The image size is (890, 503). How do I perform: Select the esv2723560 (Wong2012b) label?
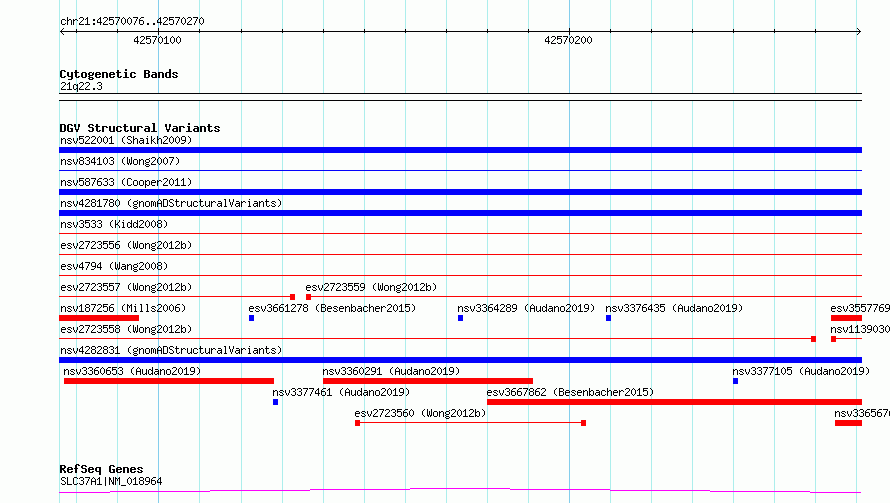coord(421,413)
